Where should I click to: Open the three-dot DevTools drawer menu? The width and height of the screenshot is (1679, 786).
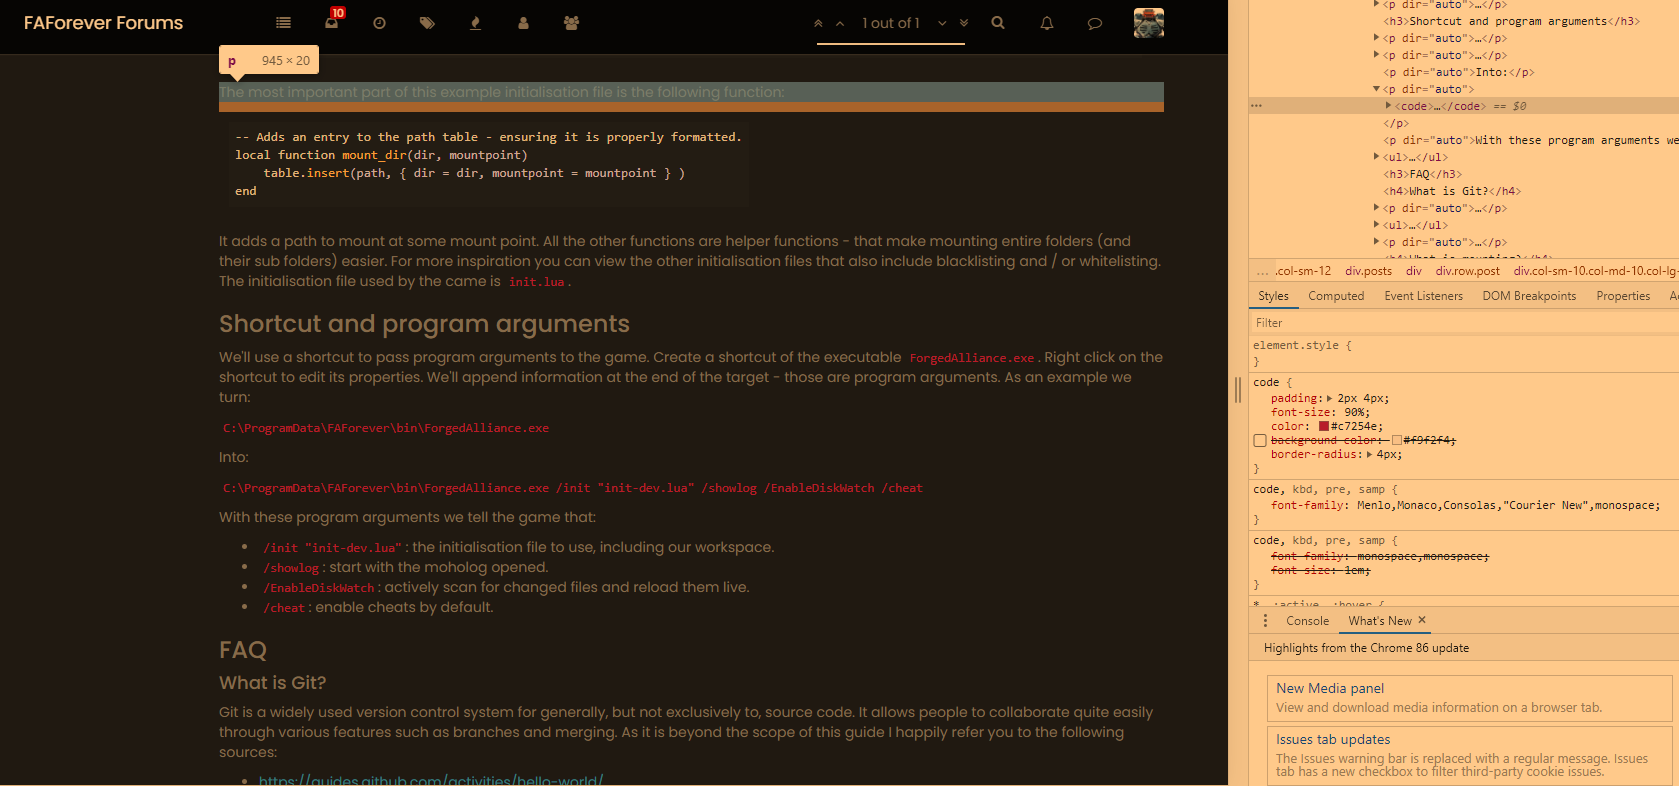1265,621
